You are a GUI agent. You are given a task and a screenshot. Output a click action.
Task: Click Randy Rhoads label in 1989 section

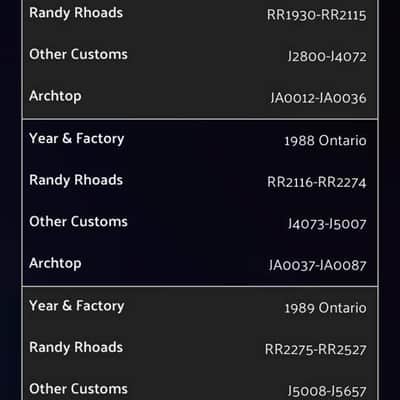tap(76, 348)
